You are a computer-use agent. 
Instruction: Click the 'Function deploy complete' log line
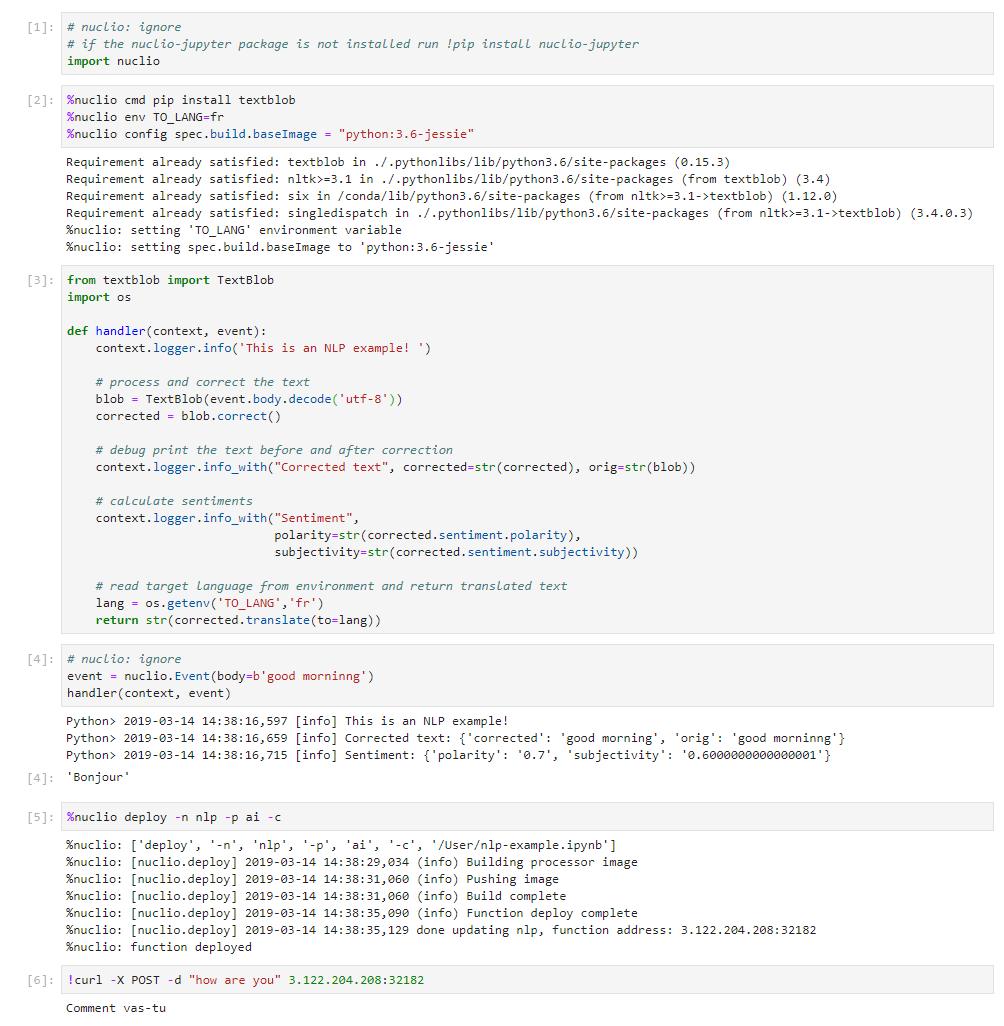[351, 913]
